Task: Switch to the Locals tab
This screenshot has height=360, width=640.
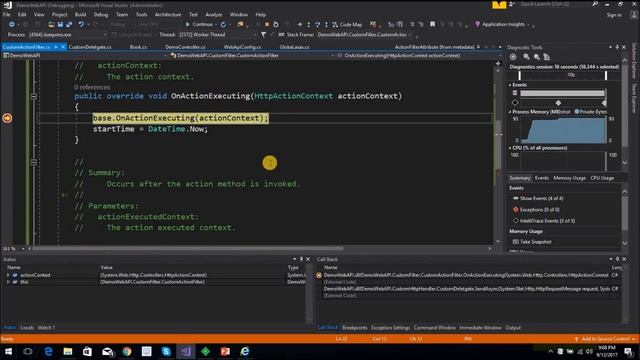Action: point(27,327)
